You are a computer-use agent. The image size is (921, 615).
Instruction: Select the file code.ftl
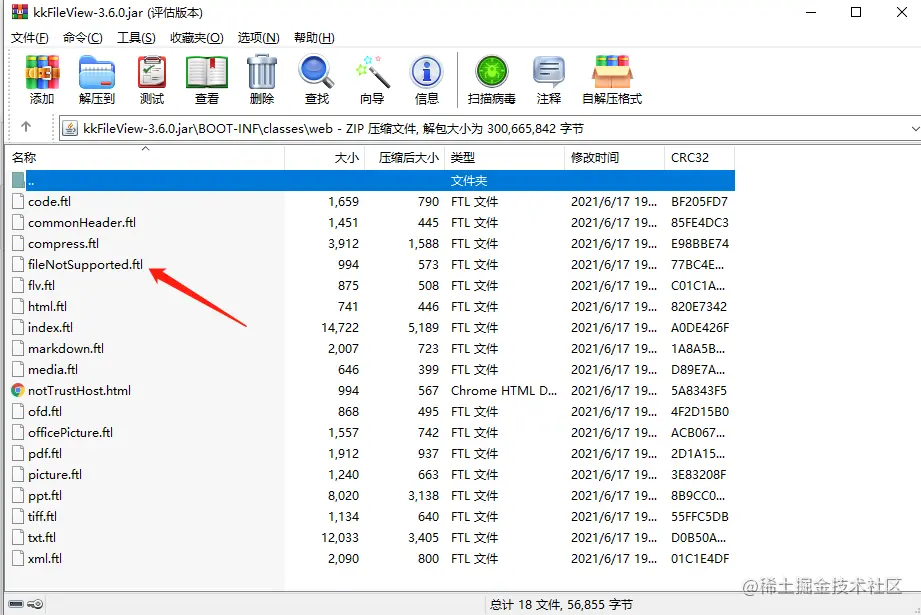click(49, 201)
